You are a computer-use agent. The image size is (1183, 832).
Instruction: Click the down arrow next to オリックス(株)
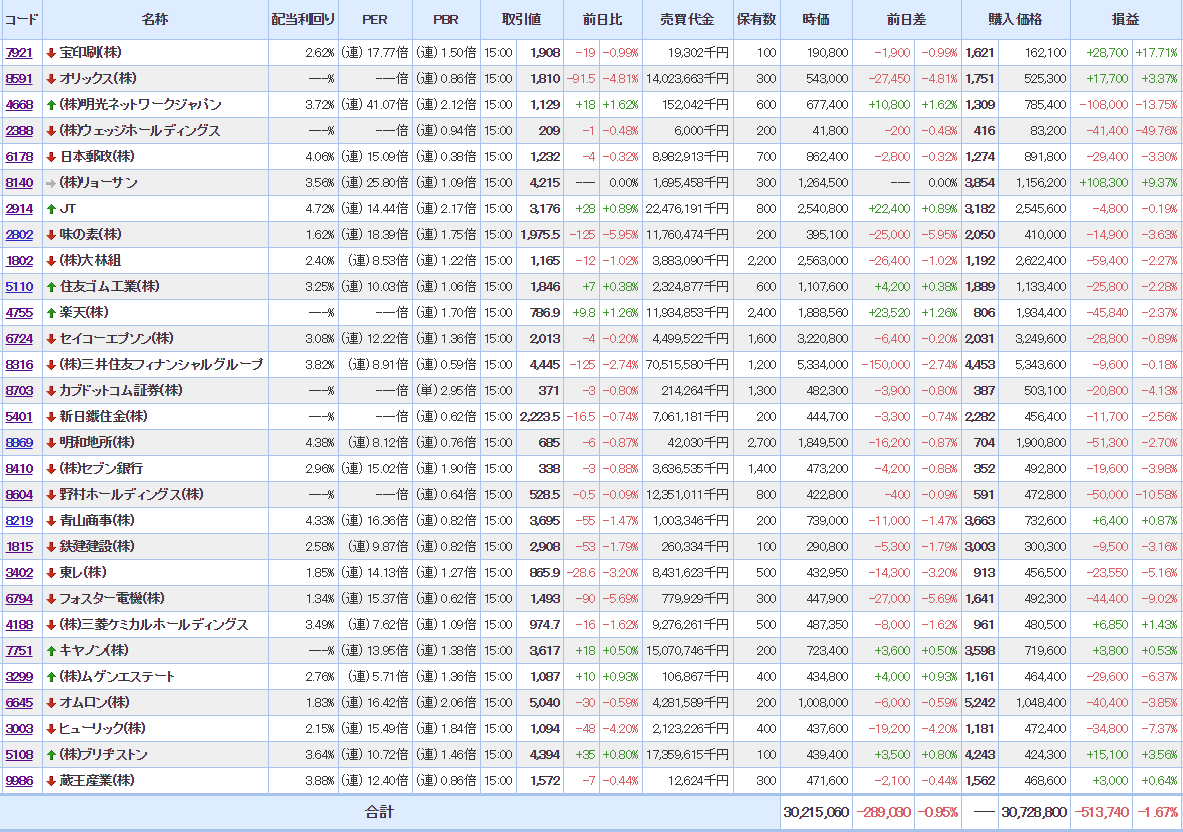[51, 79]
